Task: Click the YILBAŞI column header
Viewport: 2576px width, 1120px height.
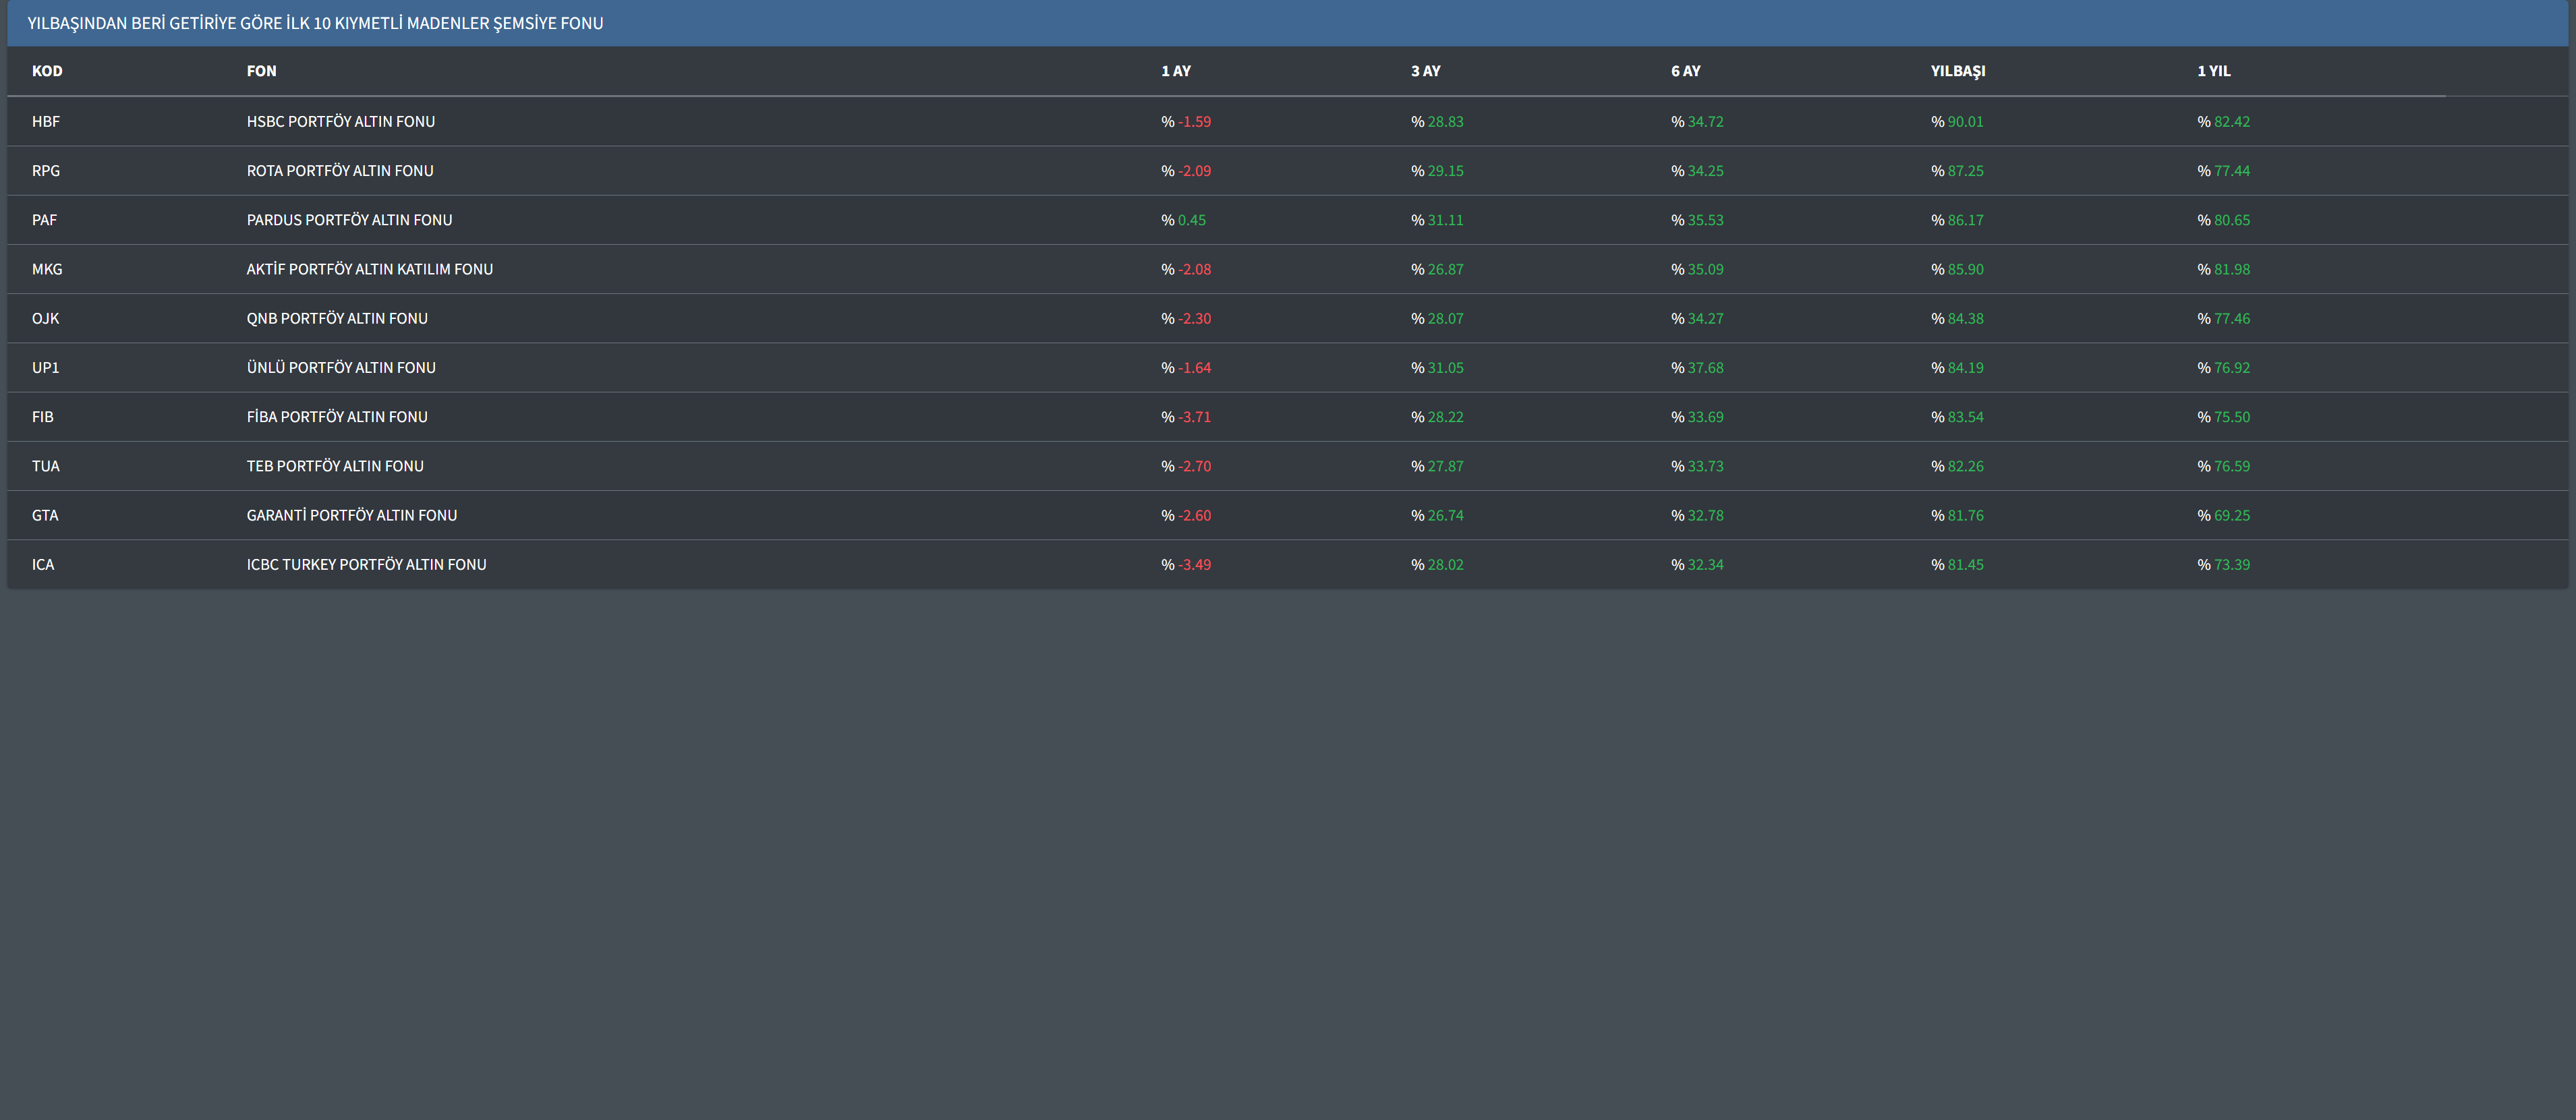Action: [1958, 71]
